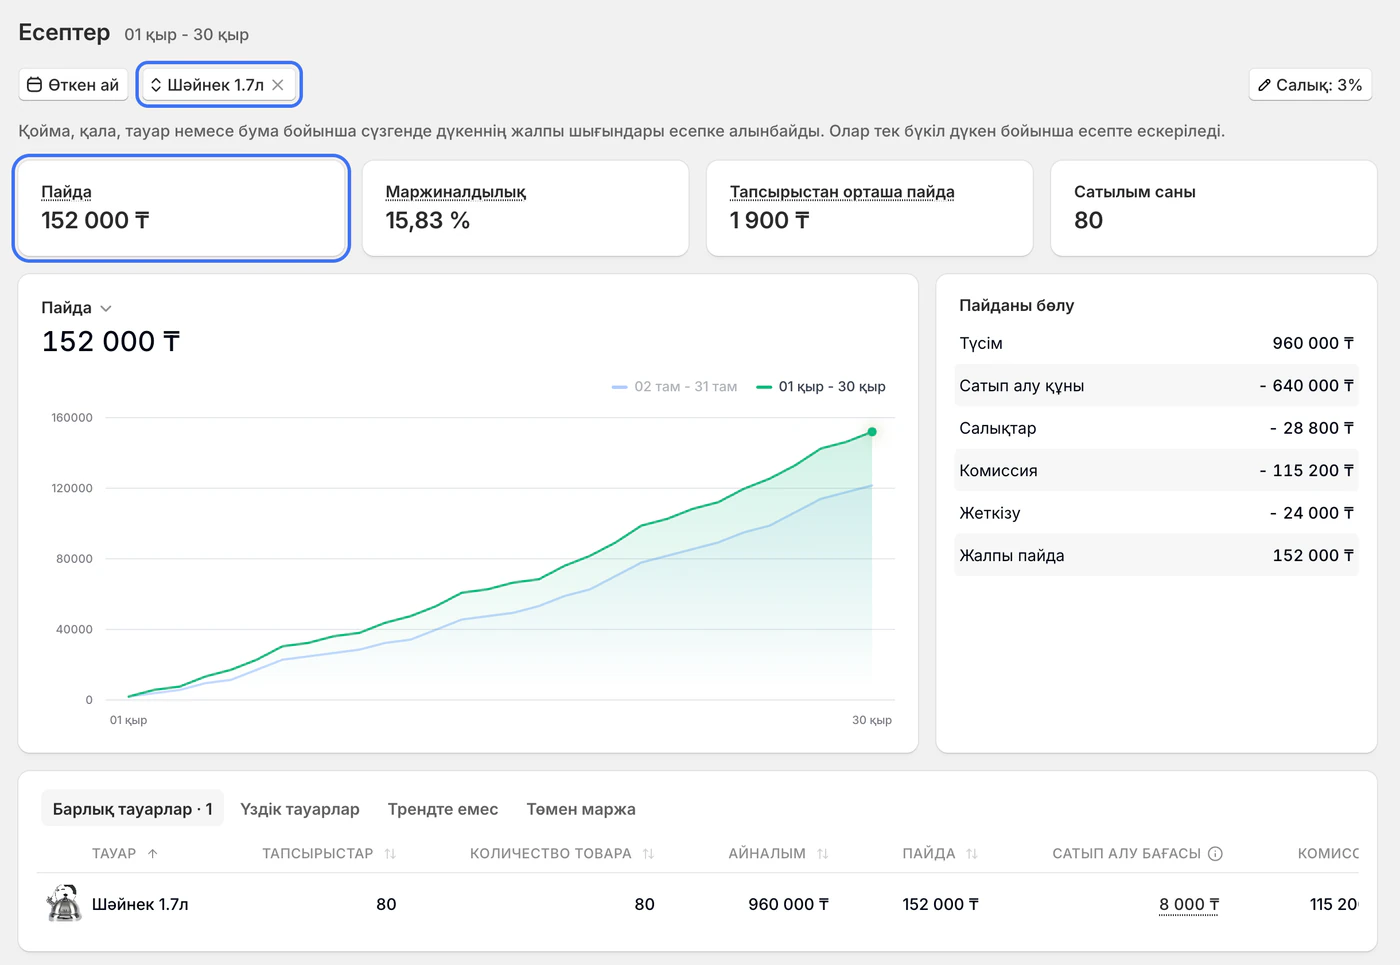1400x965 pixels.
Task: Select Тапсырыстан орташа пайда card
Action: [x=869, y=208]
